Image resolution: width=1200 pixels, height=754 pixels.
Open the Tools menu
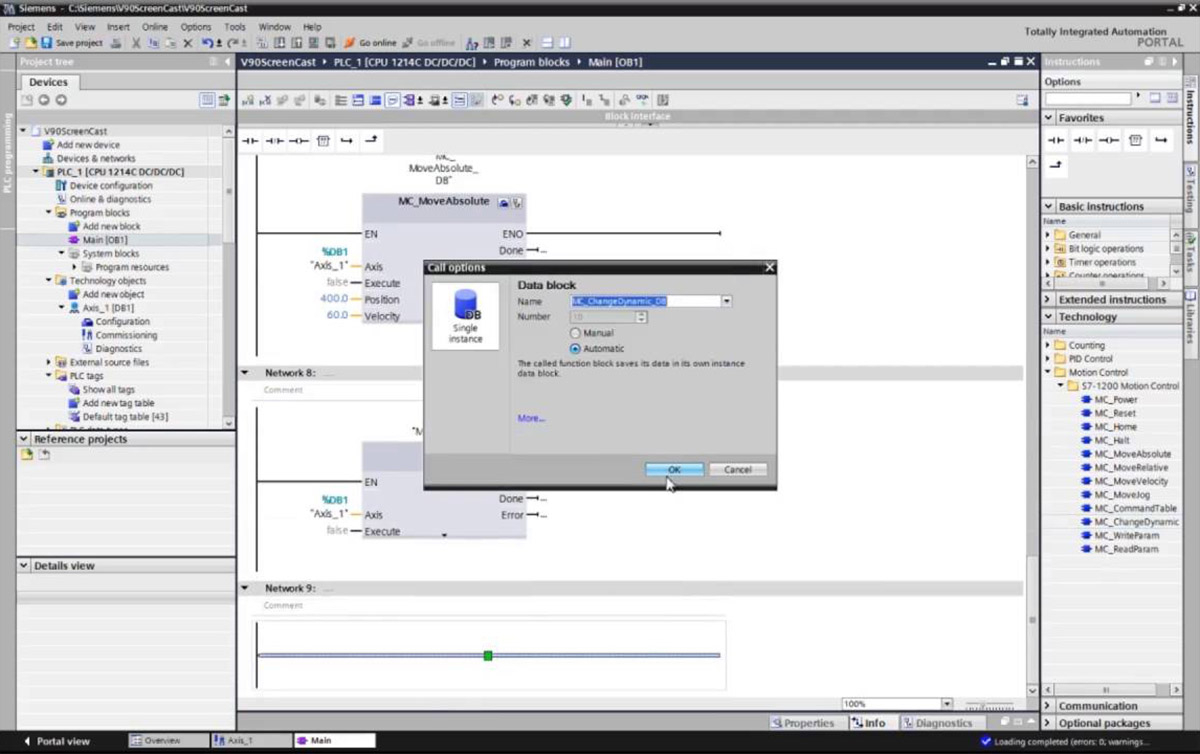235,27
